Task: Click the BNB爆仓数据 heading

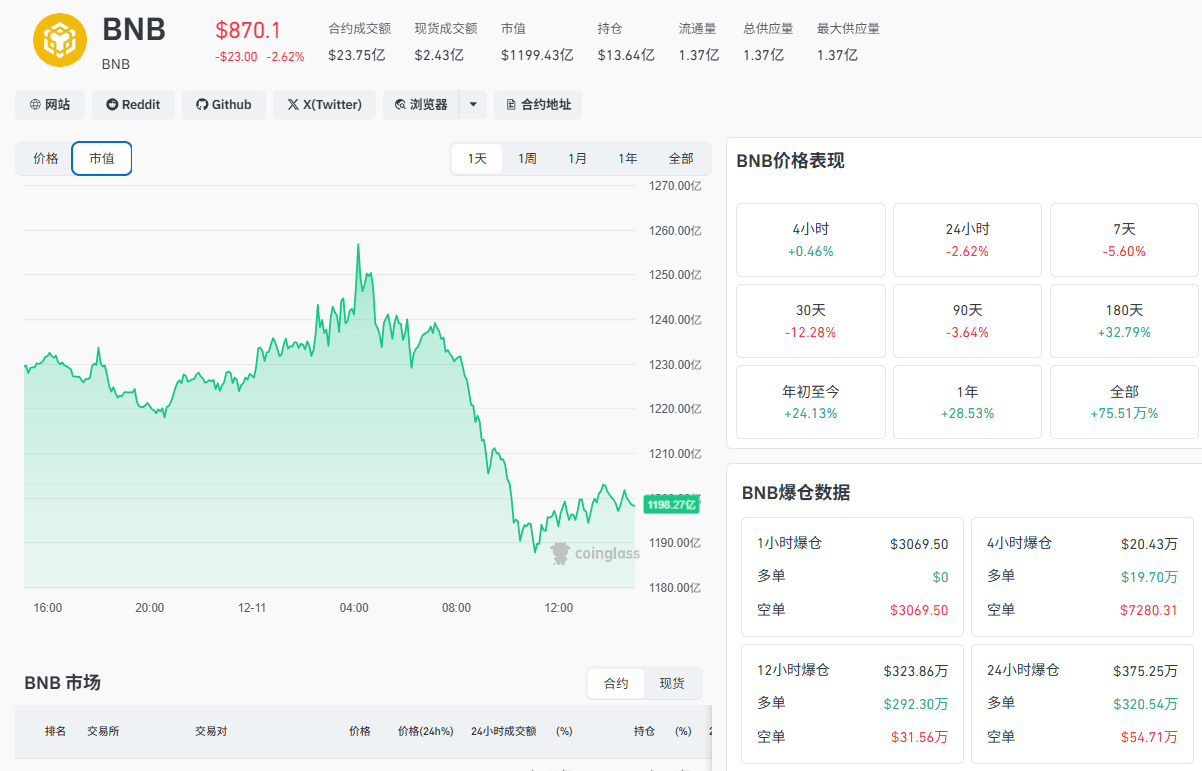Action: pyautogui.click(x=796, y=492)
